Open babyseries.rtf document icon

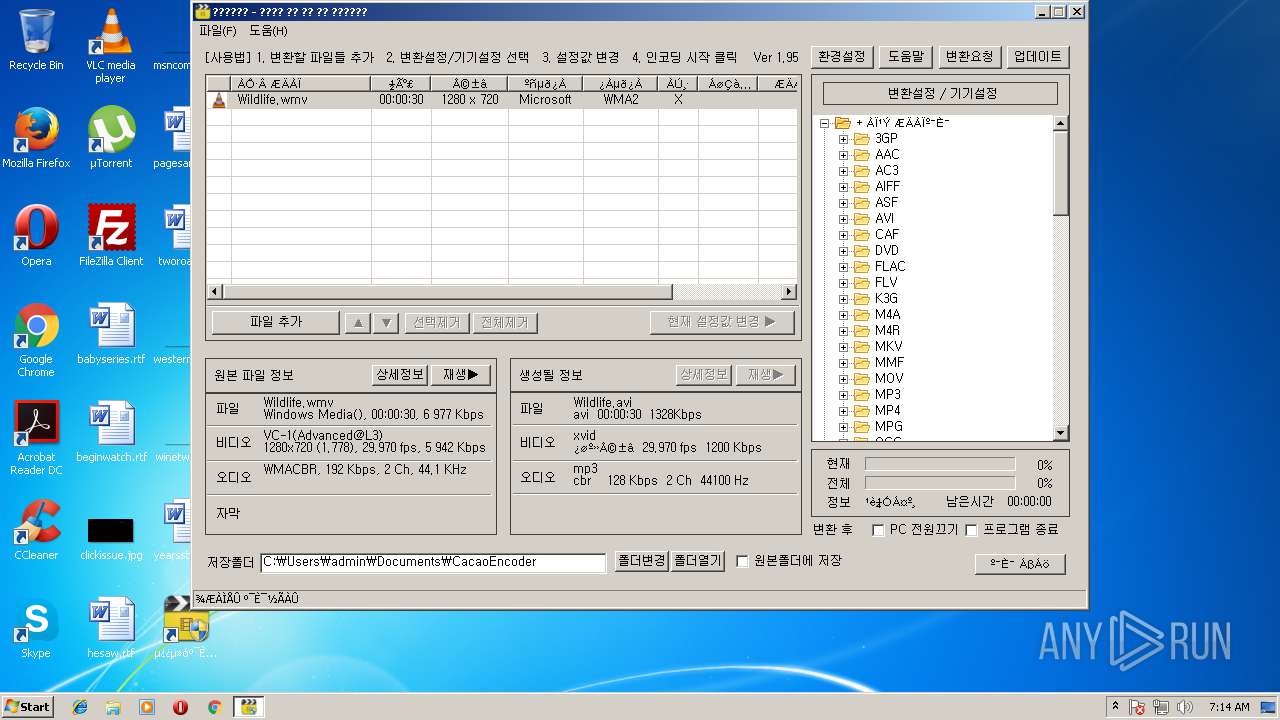tap(110, 334)
